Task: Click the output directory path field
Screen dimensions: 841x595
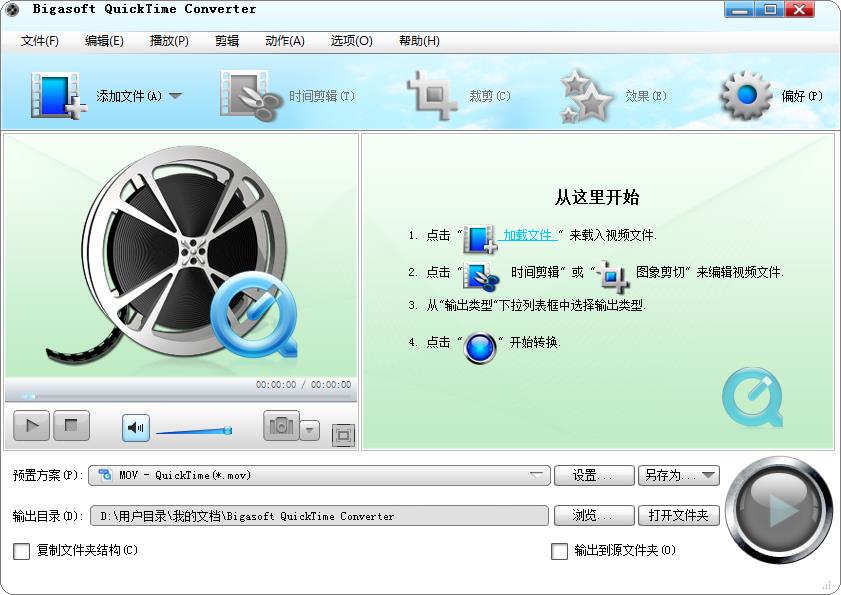Action: pyautogui.click(x=320, y=515)
